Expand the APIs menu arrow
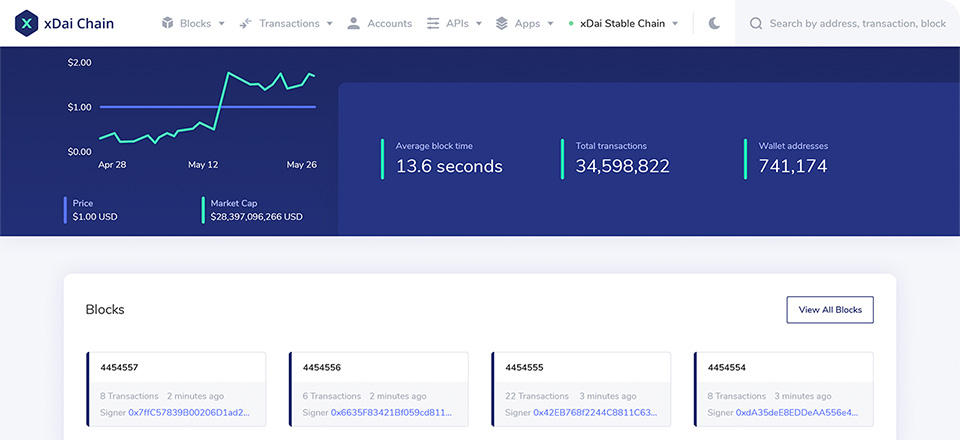The image size is (960, 440). pos(479,24)
